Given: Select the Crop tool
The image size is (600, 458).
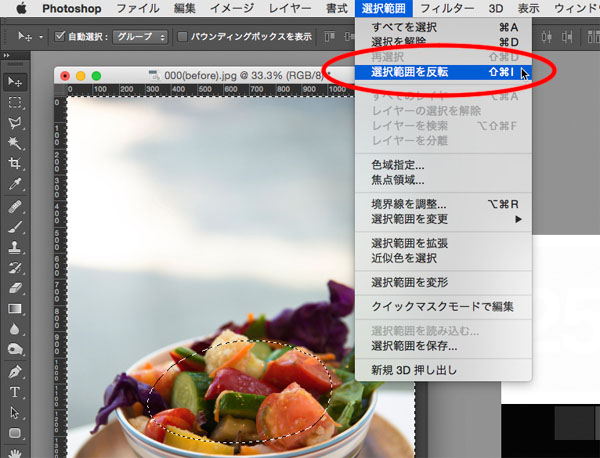Looking at the screenshot, I should (x=15, y=164).
